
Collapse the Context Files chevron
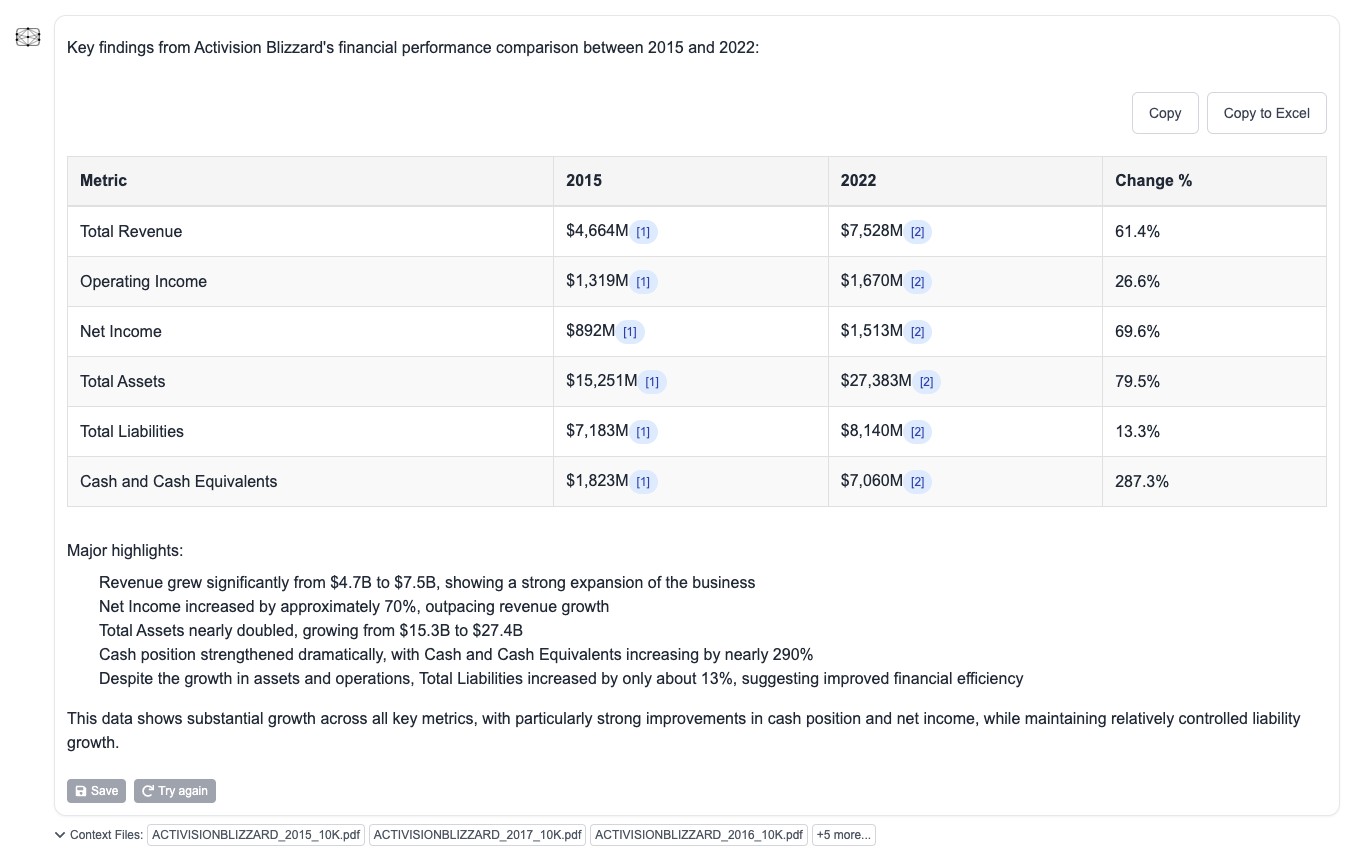click(60, 835)
